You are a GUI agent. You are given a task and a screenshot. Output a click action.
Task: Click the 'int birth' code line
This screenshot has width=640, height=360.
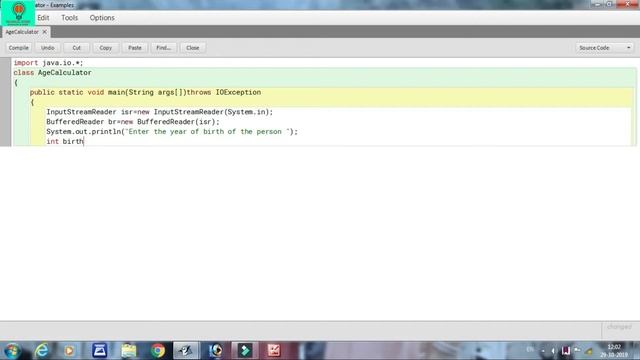click(65, 141)
